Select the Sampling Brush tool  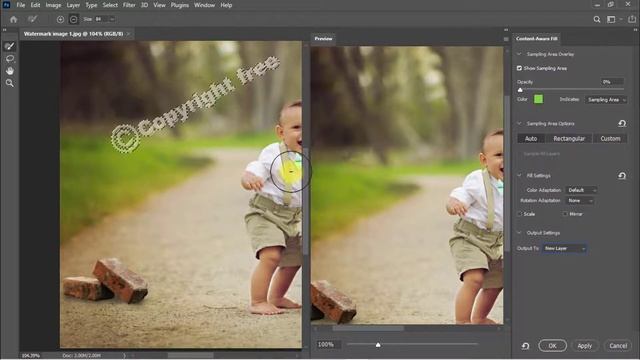tap(9, 46)
